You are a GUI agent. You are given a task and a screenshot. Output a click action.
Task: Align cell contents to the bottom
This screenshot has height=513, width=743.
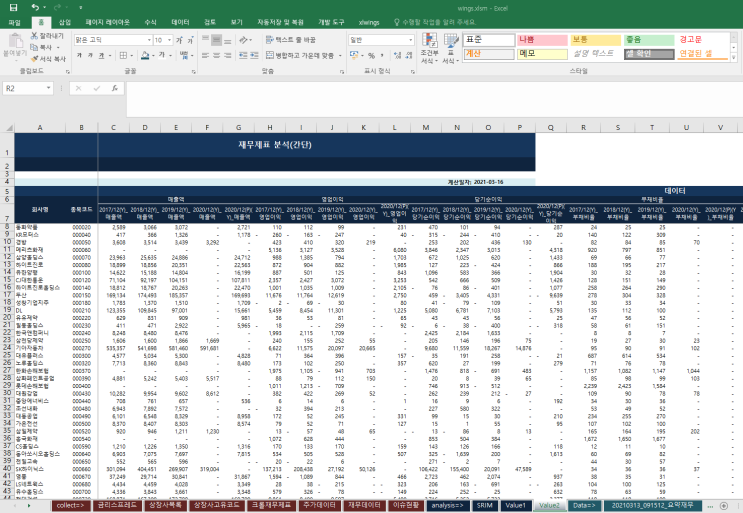(x=227, y=40)
